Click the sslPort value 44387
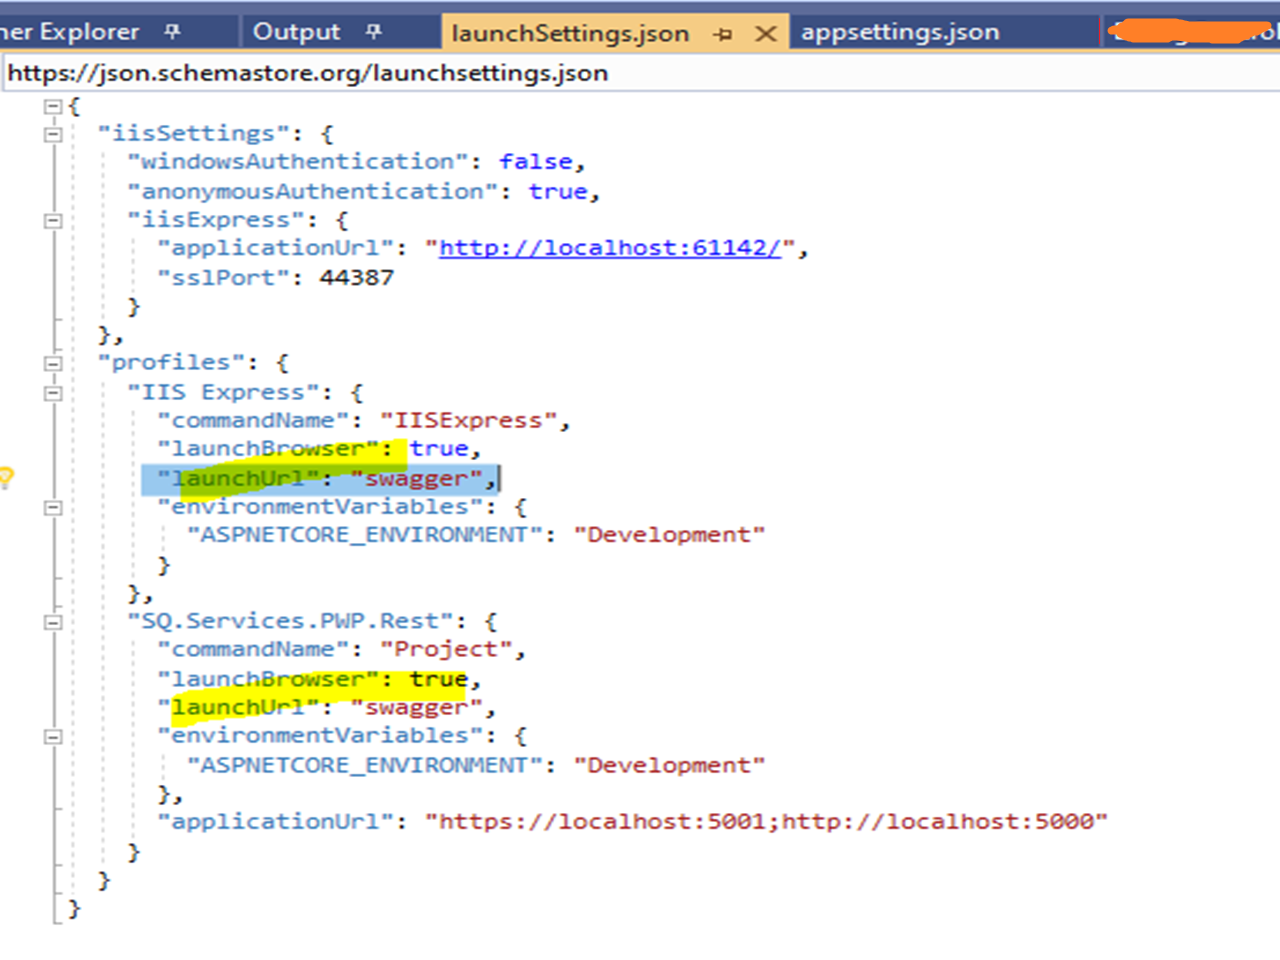1280x960 pixels. click(356, 278)
